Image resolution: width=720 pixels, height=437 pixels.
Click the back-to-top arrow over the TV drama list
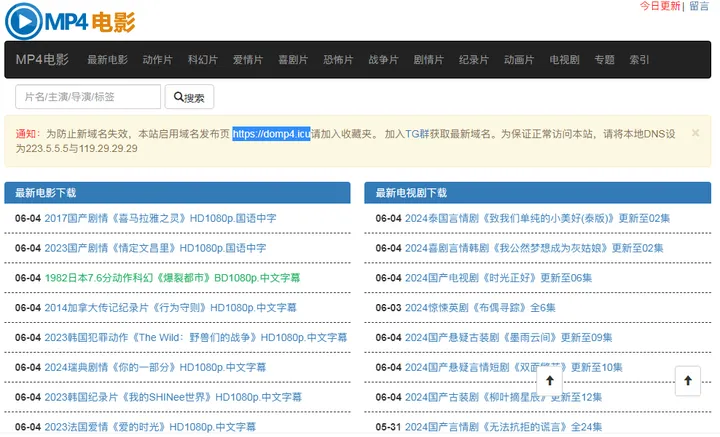coord(550,381)
